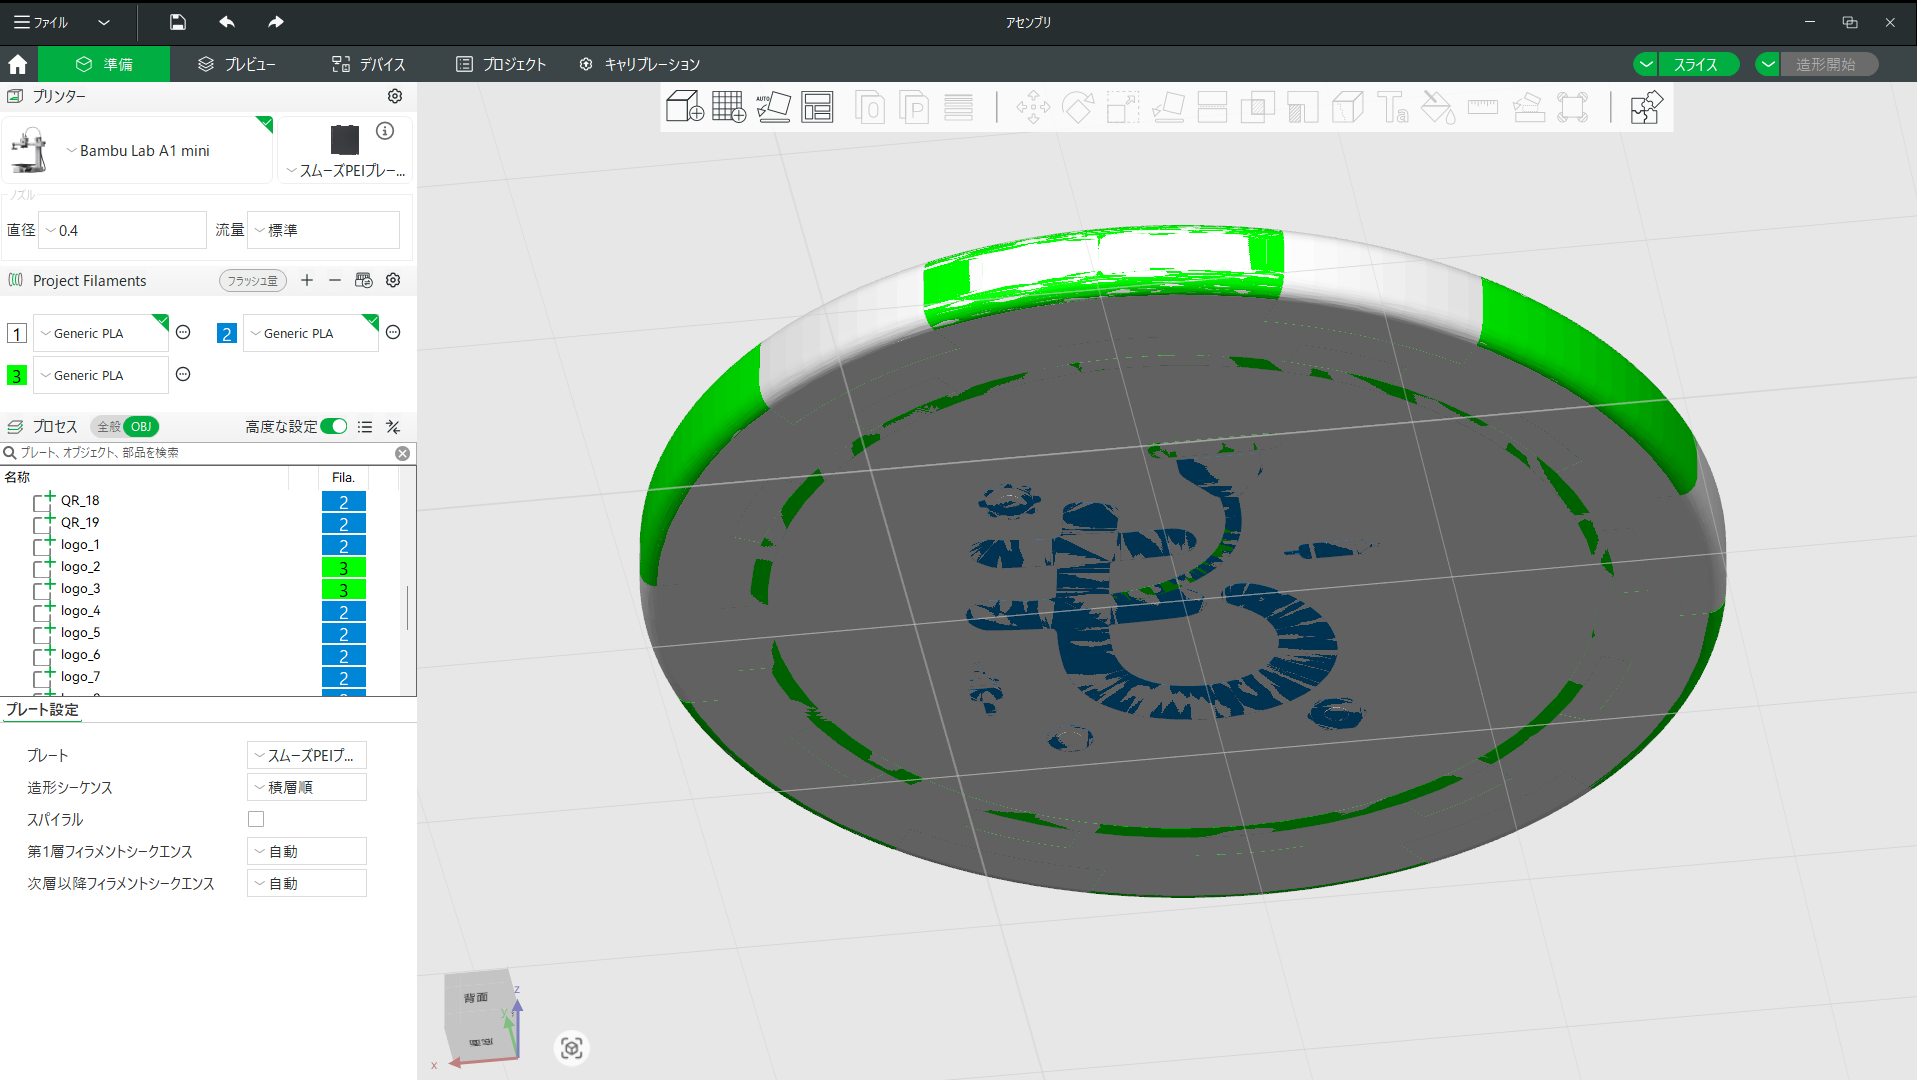Select the Text shape tool
Screen dimensions: 1917x1080
tap(1392, 107)
